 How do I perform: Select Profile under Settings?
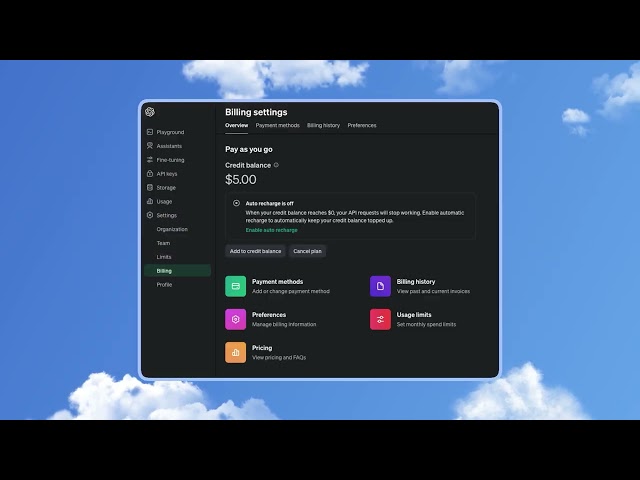tap(164, 285)
